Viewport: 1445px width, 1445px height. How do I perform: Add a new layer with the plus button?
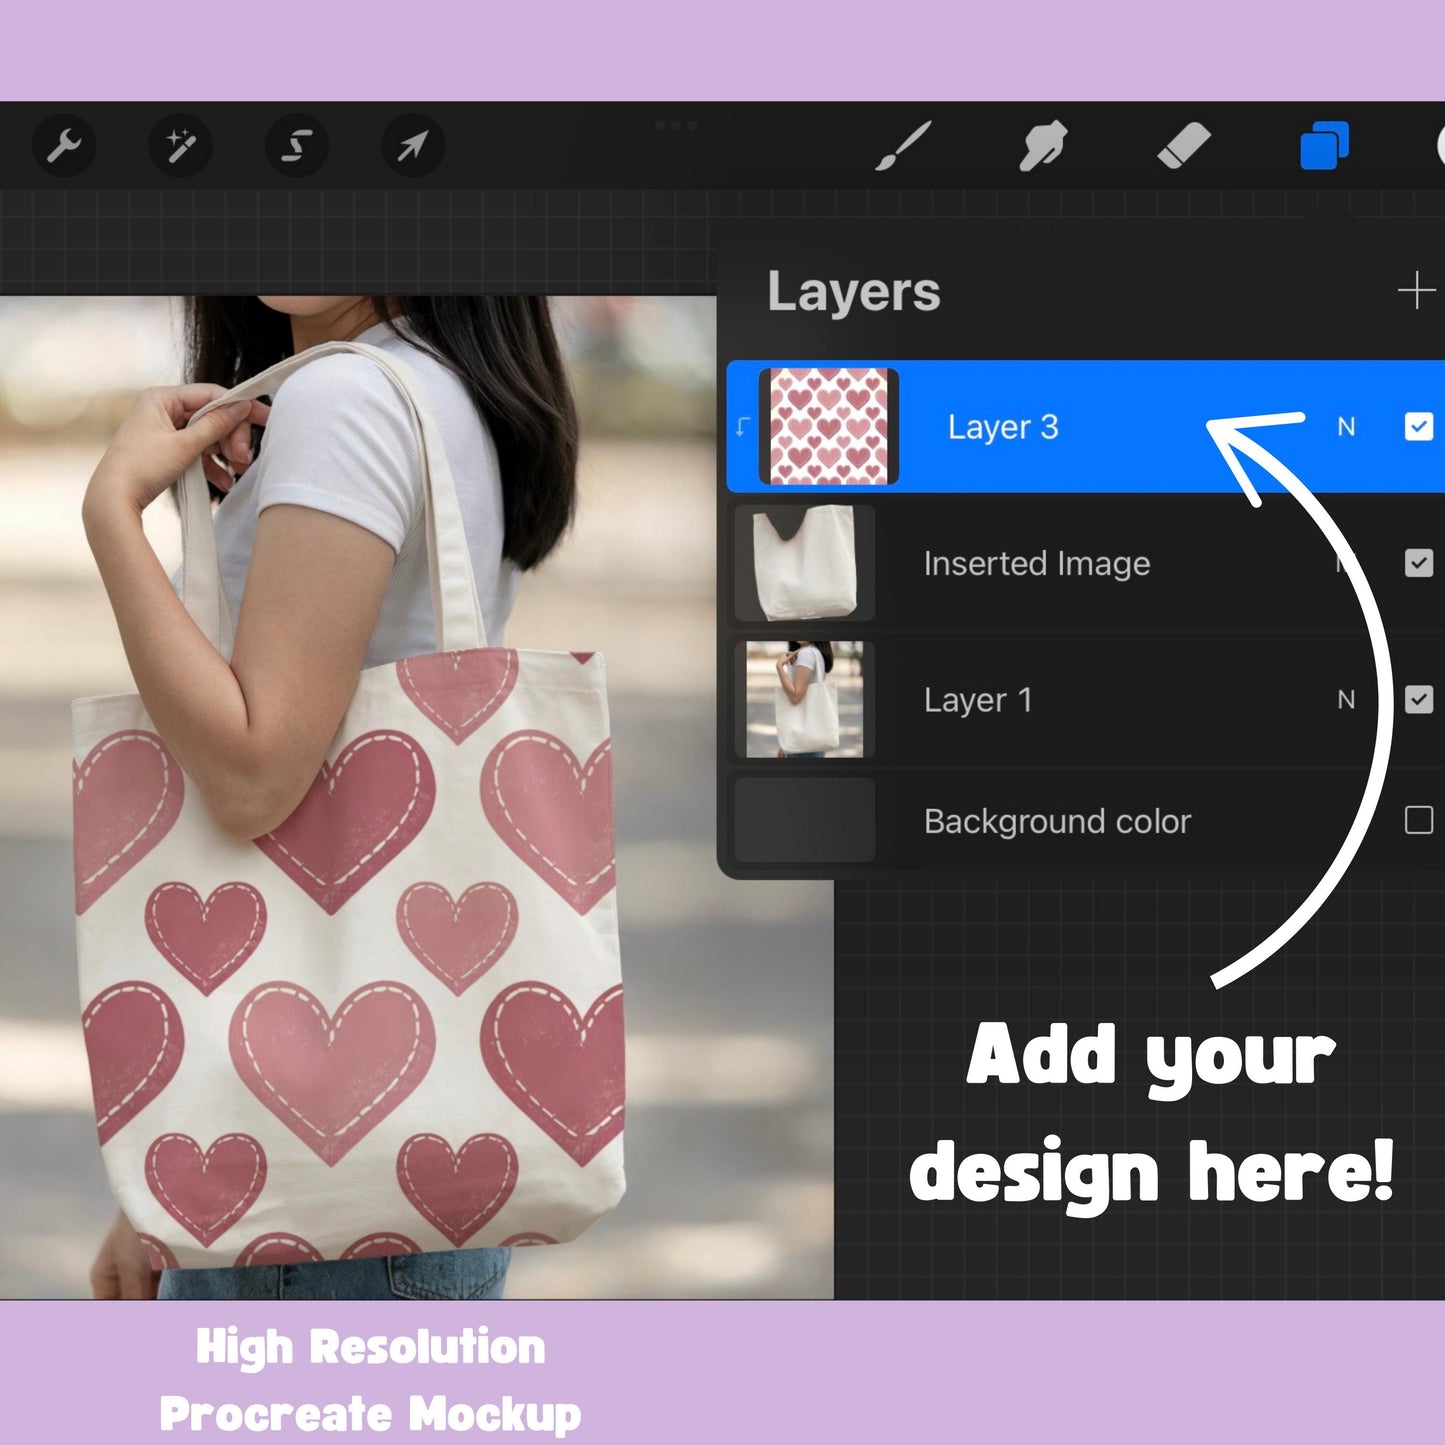pyautogui.click(x=1416, y=293)
